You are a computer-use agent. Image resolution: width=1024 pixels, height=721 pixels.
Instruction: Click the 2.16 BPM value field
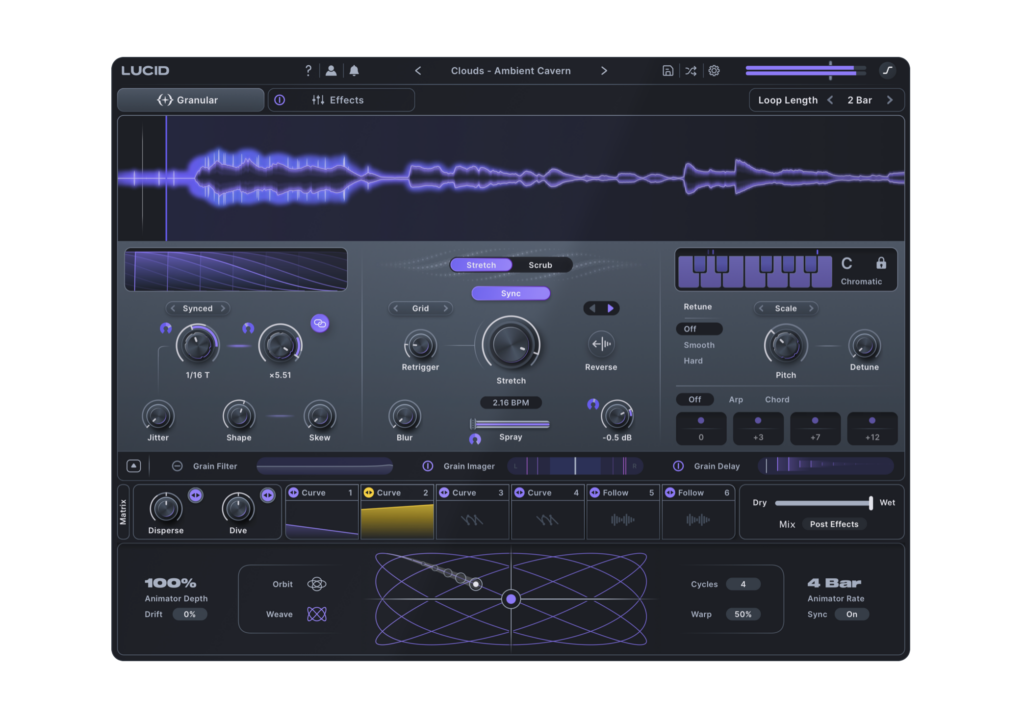click(511, 402)
